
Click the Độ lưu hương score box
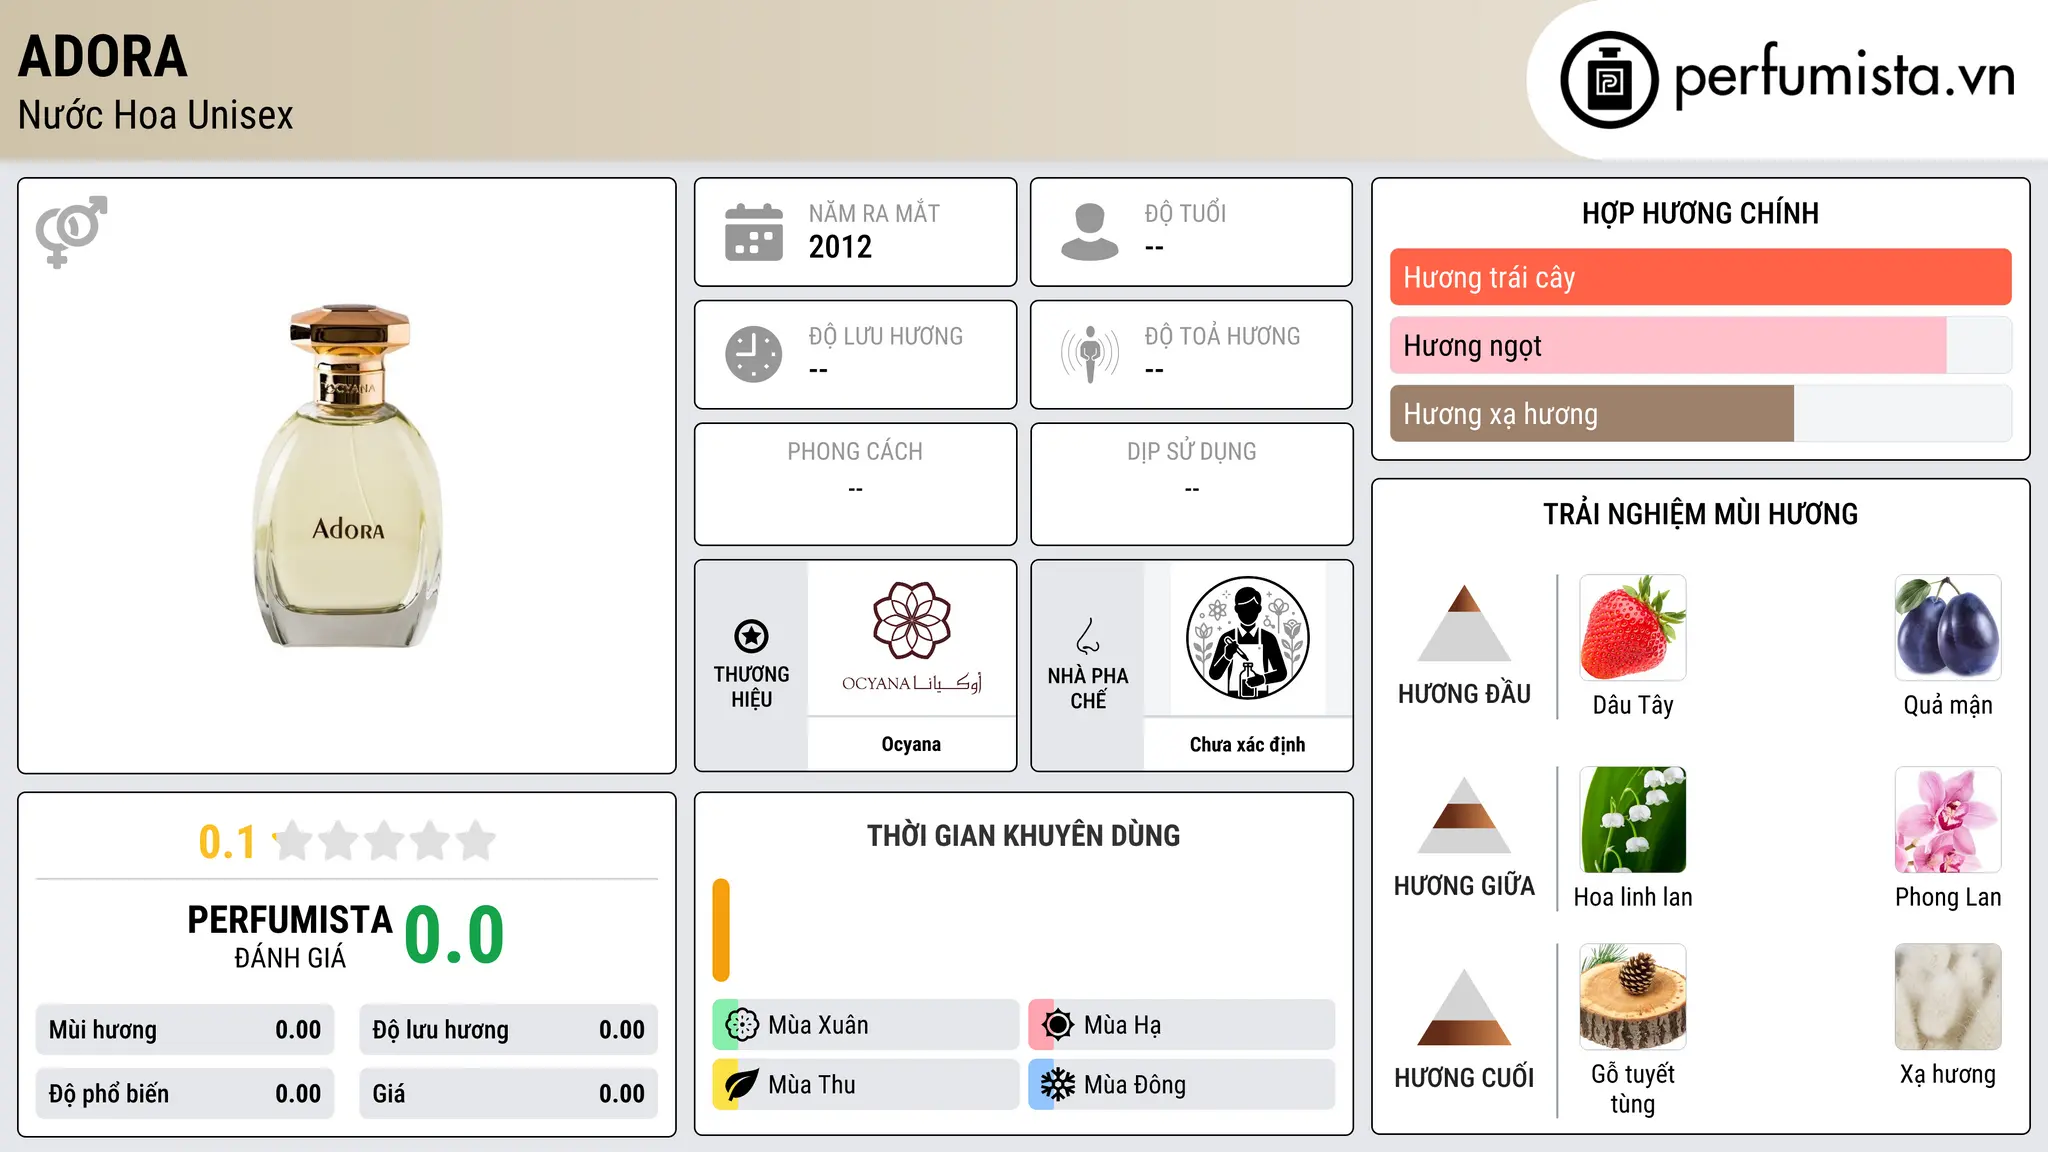[x=508, y=1030]
